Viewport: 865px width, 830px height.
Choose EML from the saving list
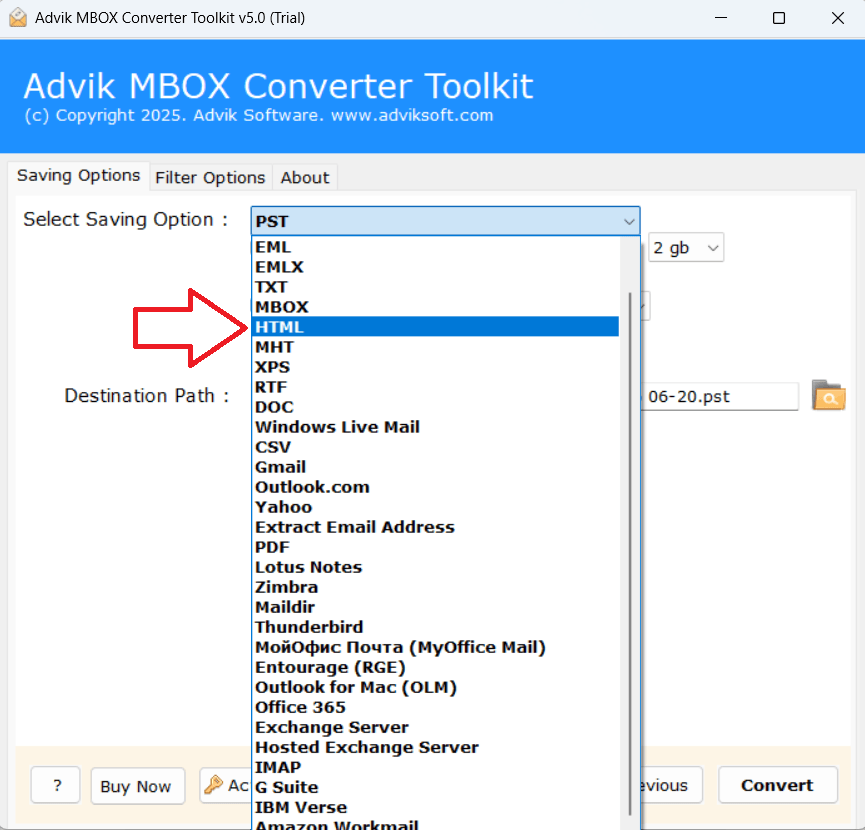coord(435,247)
